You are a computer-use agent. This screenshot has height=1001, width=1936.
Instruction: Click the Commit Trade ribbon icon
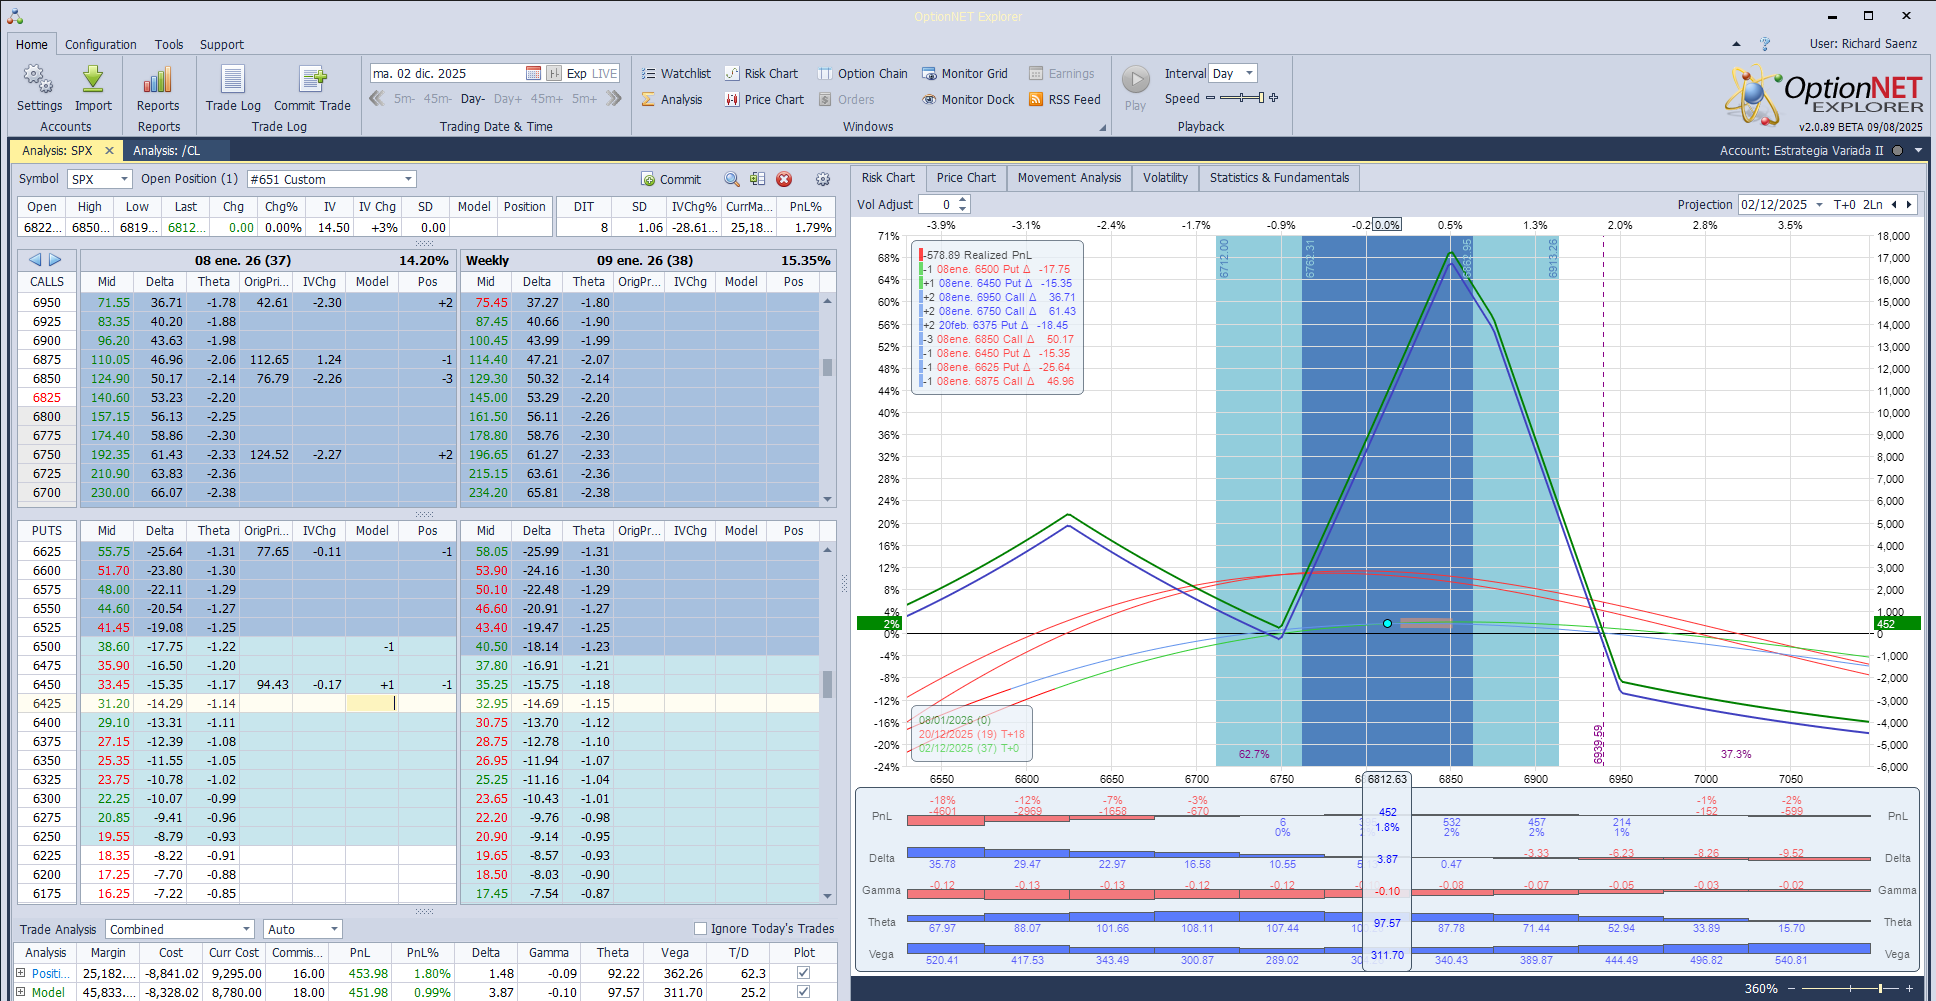point(312,88)
